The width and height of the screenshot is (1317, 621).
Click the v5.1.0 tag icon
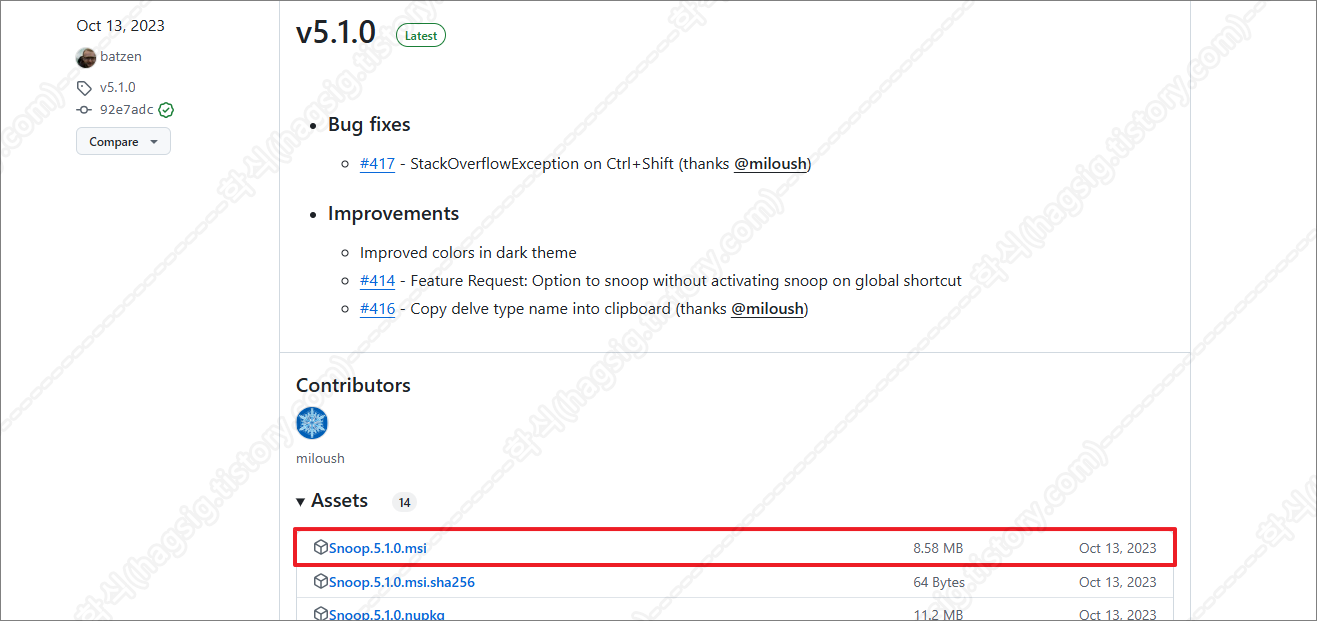85,87
